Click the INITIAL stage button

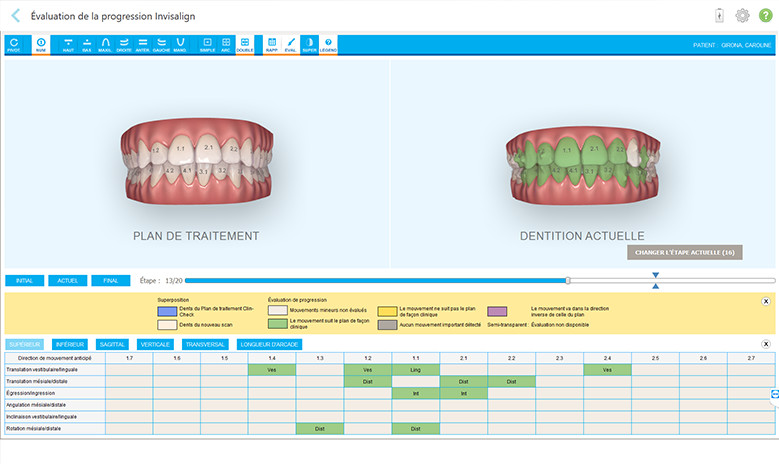[24, 281]
